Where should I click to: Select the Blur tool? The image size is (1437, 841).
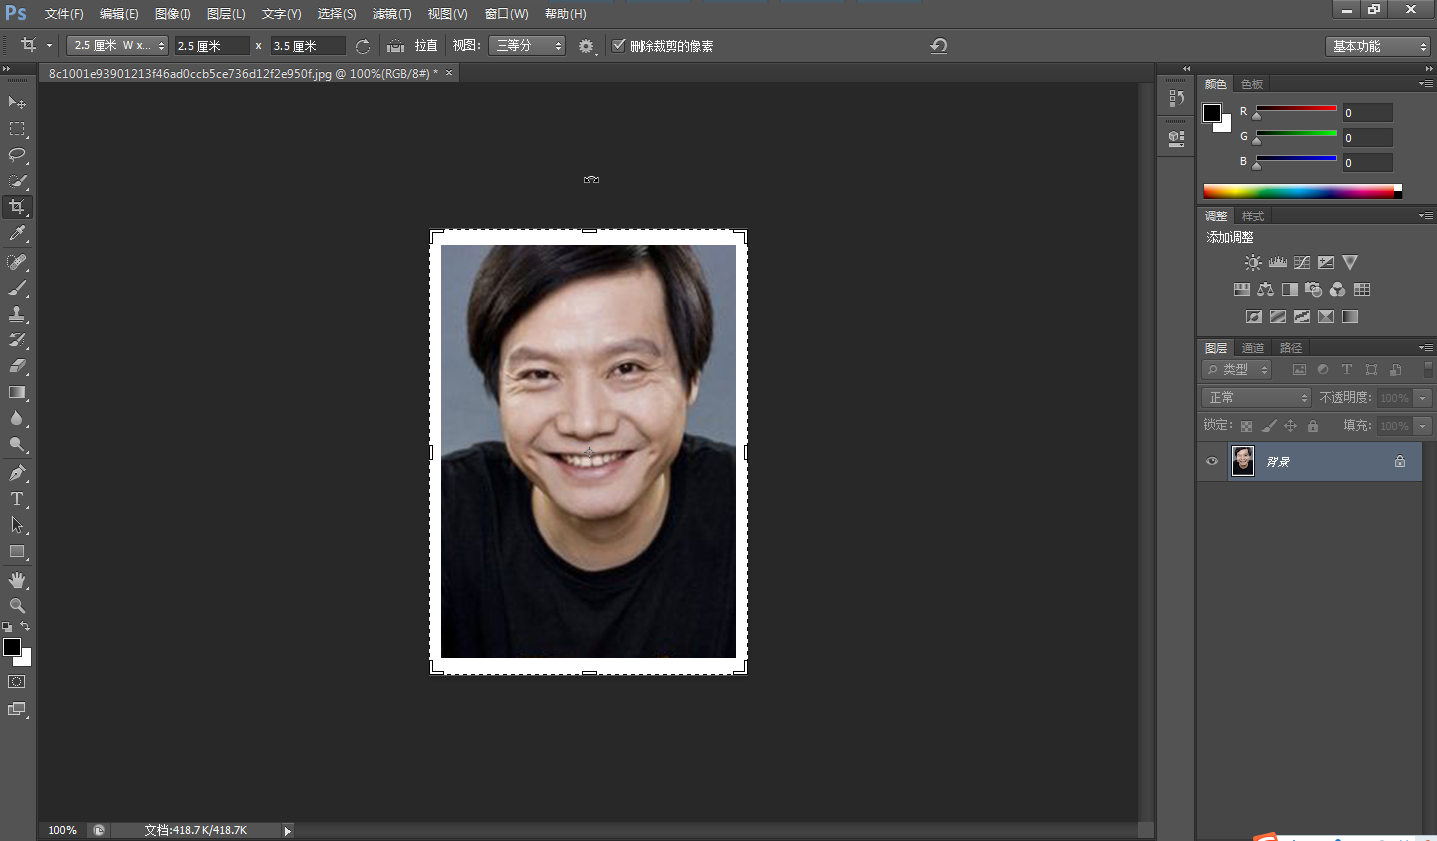click(17, 418)
